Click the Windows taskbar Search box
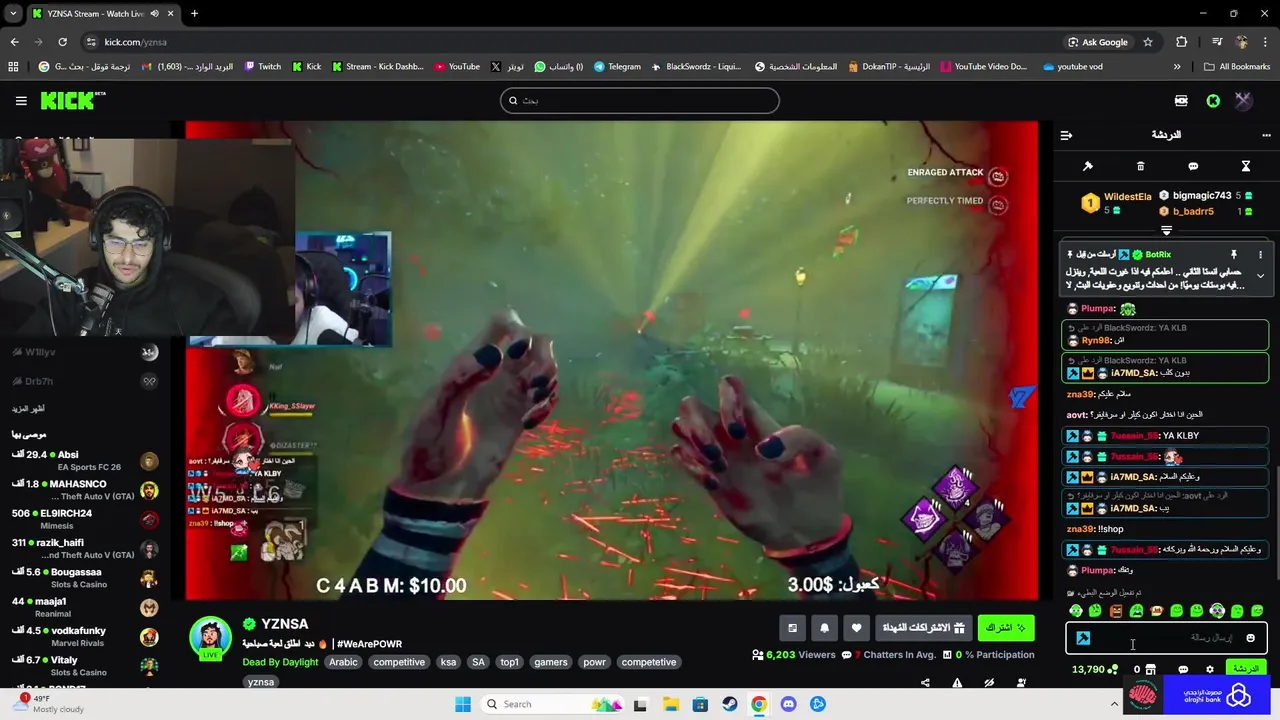1280x720 pixels. 550,704
